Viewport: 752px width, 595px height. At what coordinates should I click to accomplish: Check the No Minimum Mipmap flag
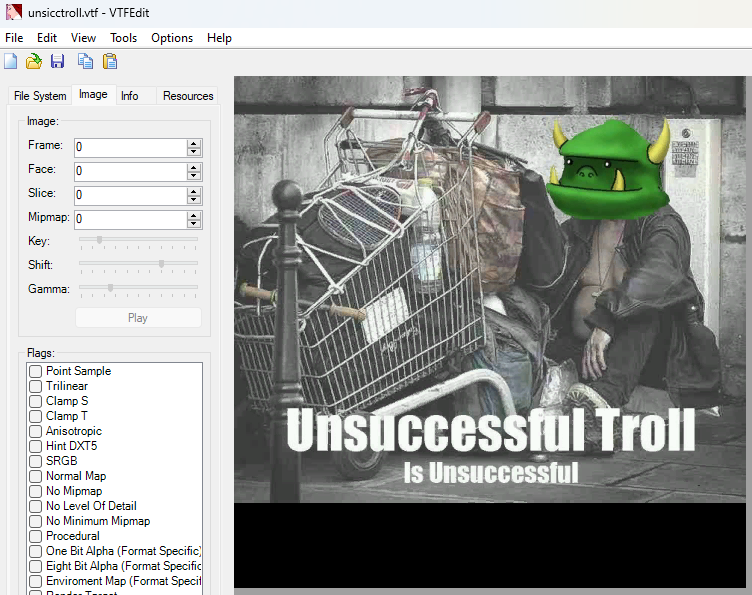tap(35, 521)
